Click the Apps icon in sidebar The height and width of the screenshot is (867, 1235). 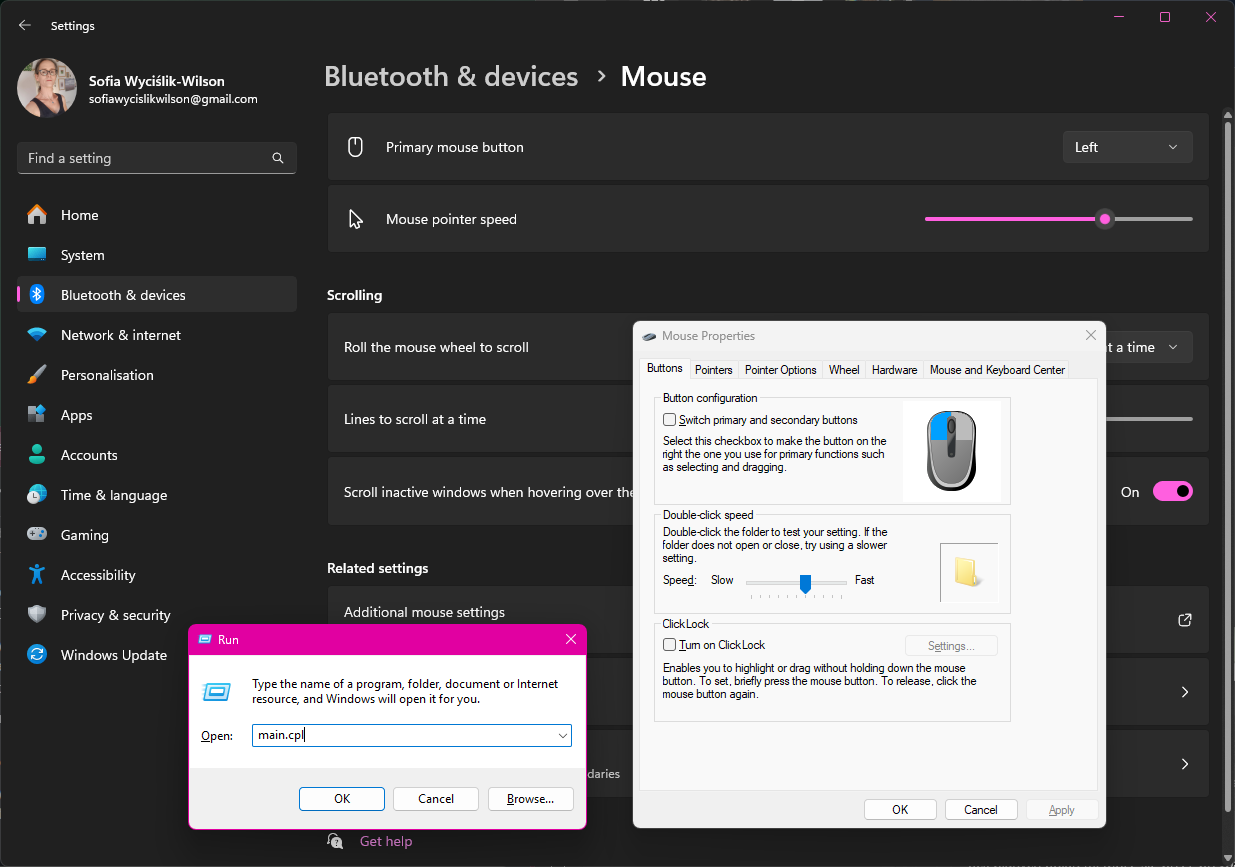[x=37, y=415]
